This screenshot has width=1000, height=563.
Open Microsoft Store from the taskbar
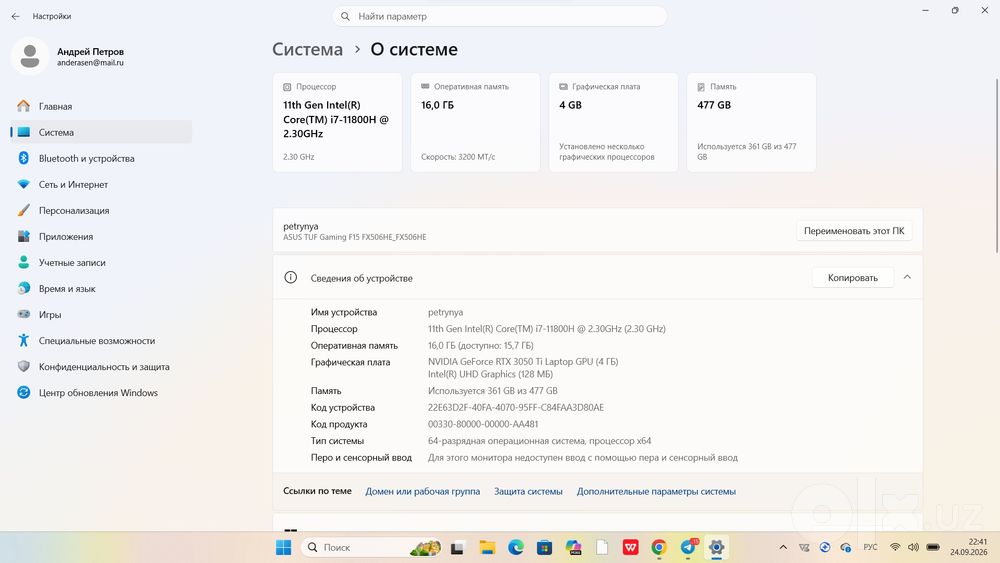pos(544,548)
